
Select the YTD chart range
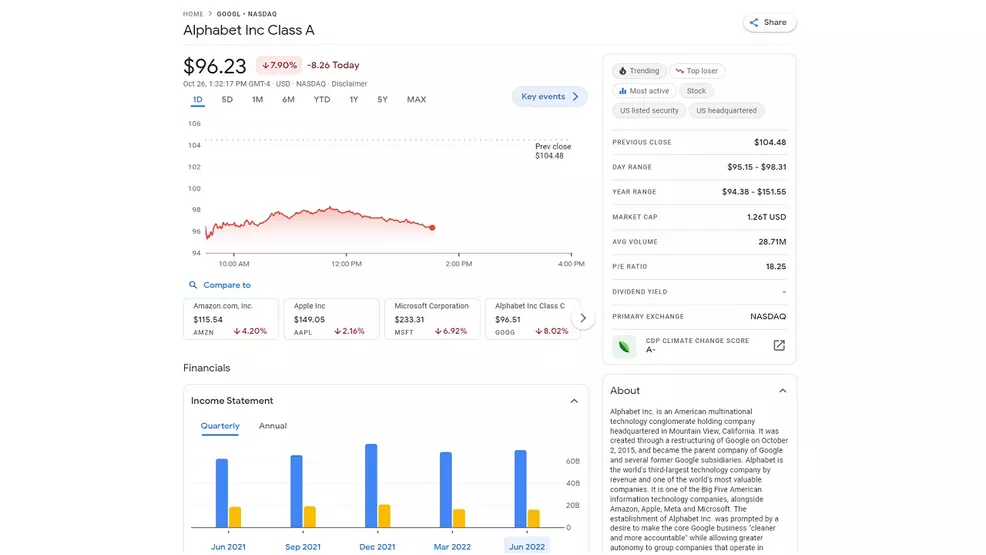point(321,99)
